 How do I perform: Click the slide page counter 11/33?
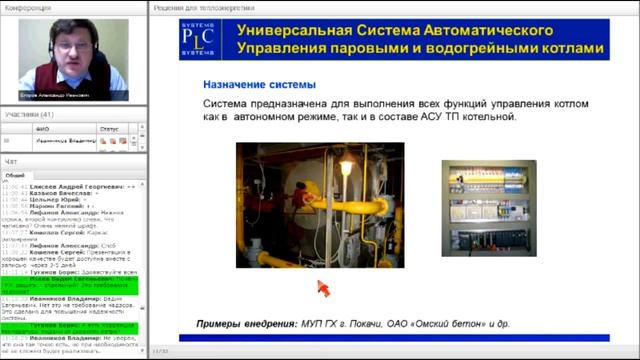tap(160, 351)
